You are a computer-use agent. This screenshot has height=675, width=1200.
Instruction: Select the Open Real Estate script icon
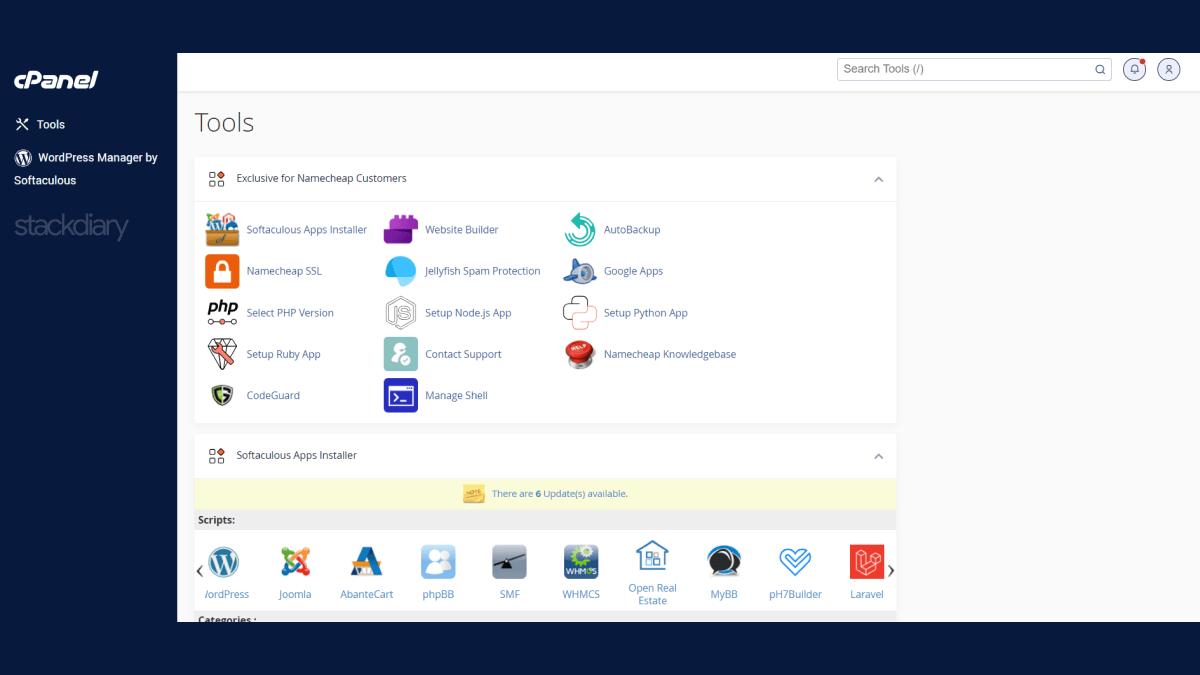click(652, 555)
